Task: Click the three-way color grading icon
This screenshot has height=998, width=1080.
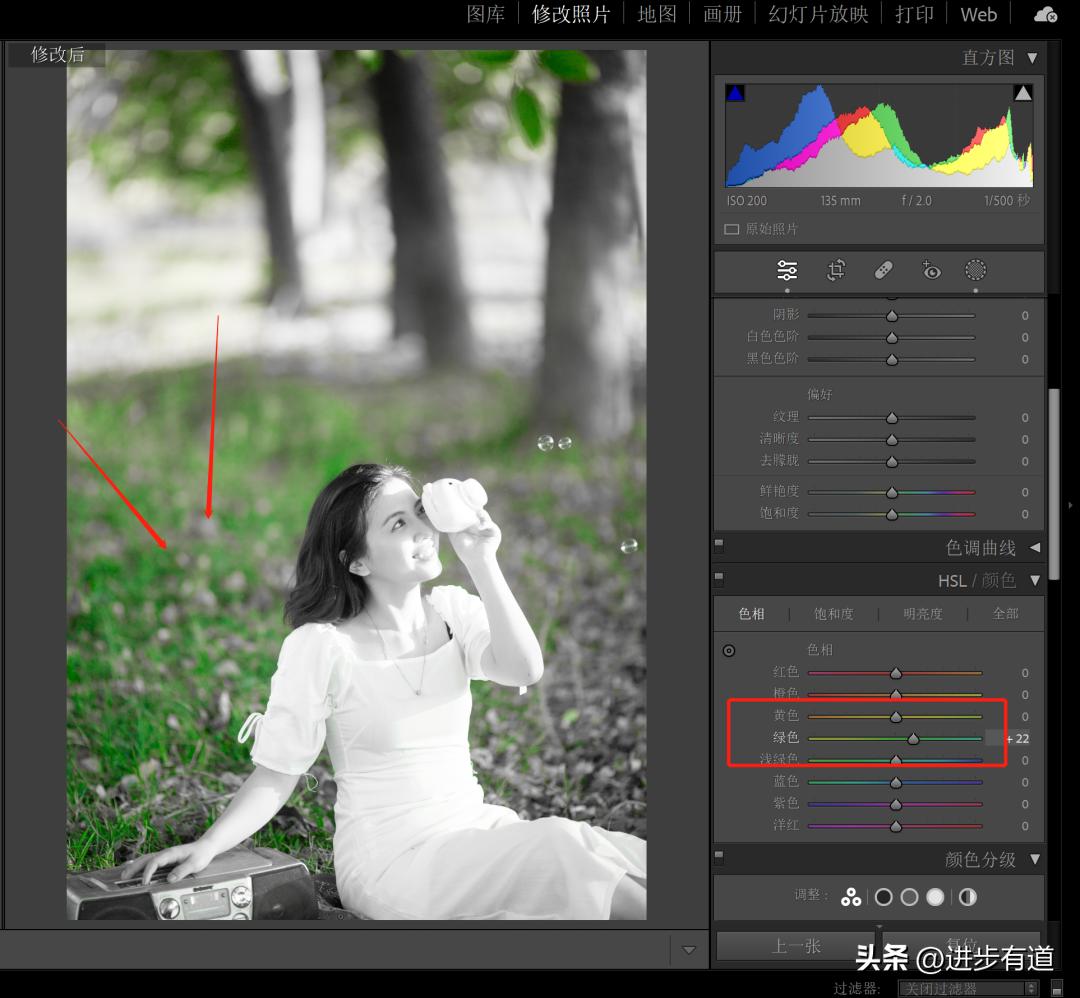Action: [851, 897]
